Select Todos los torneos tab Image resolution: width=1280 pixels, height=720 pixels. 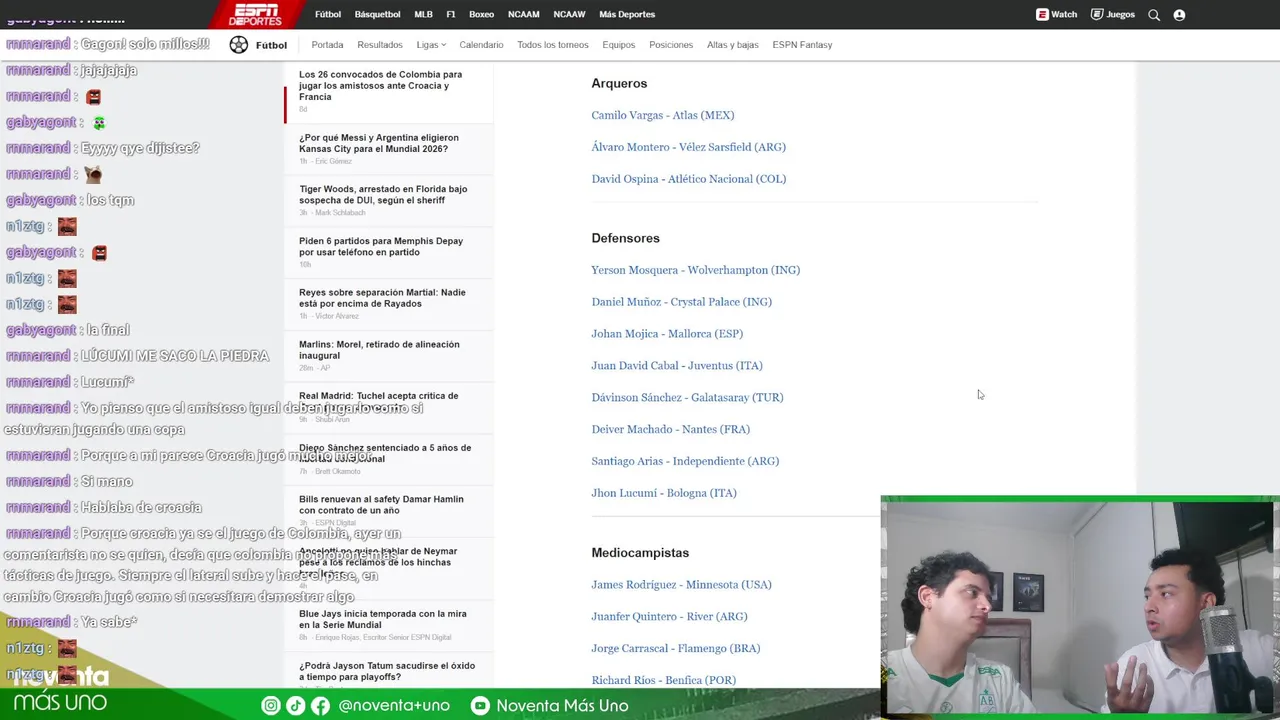click(553, 45)
